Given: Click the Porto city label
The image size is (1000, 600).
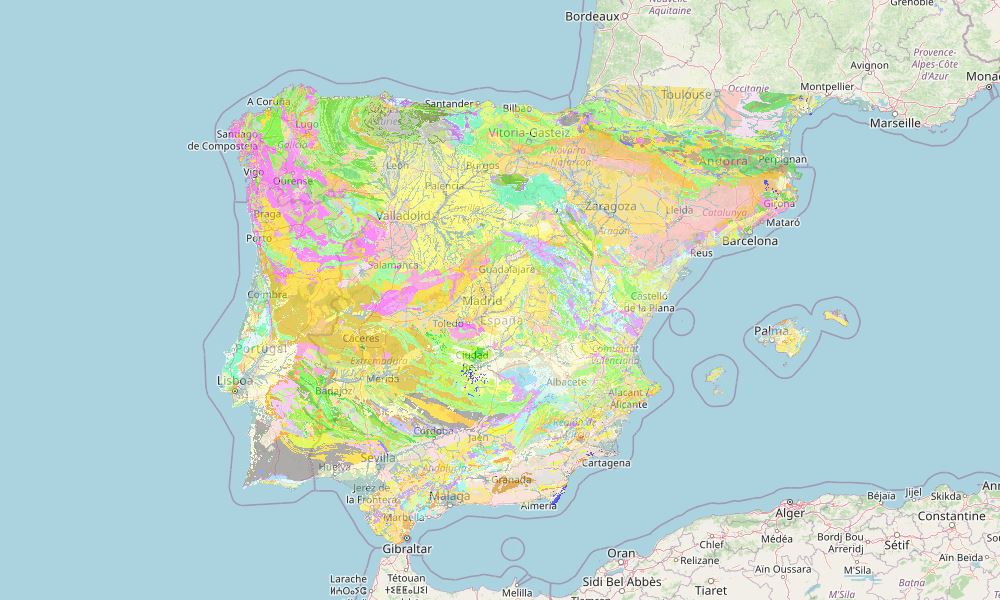Looking at the screenshot, I should [259, 237].
